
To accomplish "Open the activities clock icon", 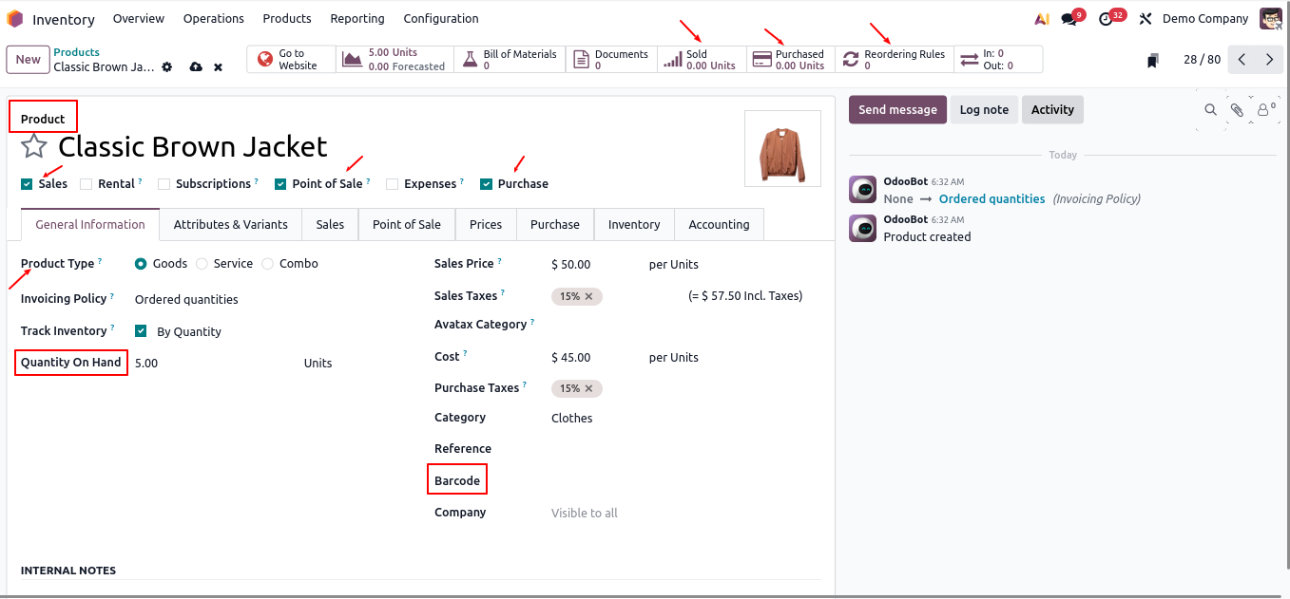I will 1106,19.
